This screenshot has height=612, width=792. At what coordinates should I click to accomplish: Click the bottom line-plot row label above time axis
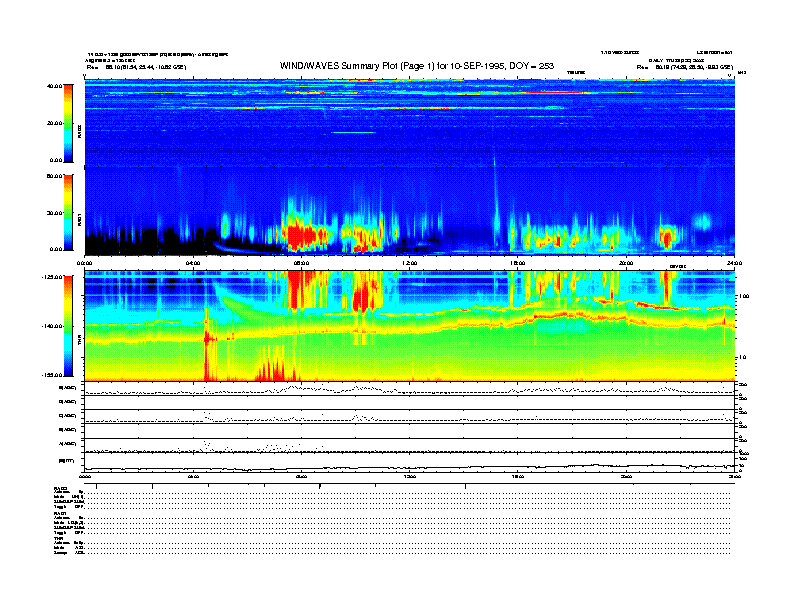[68, 461]
